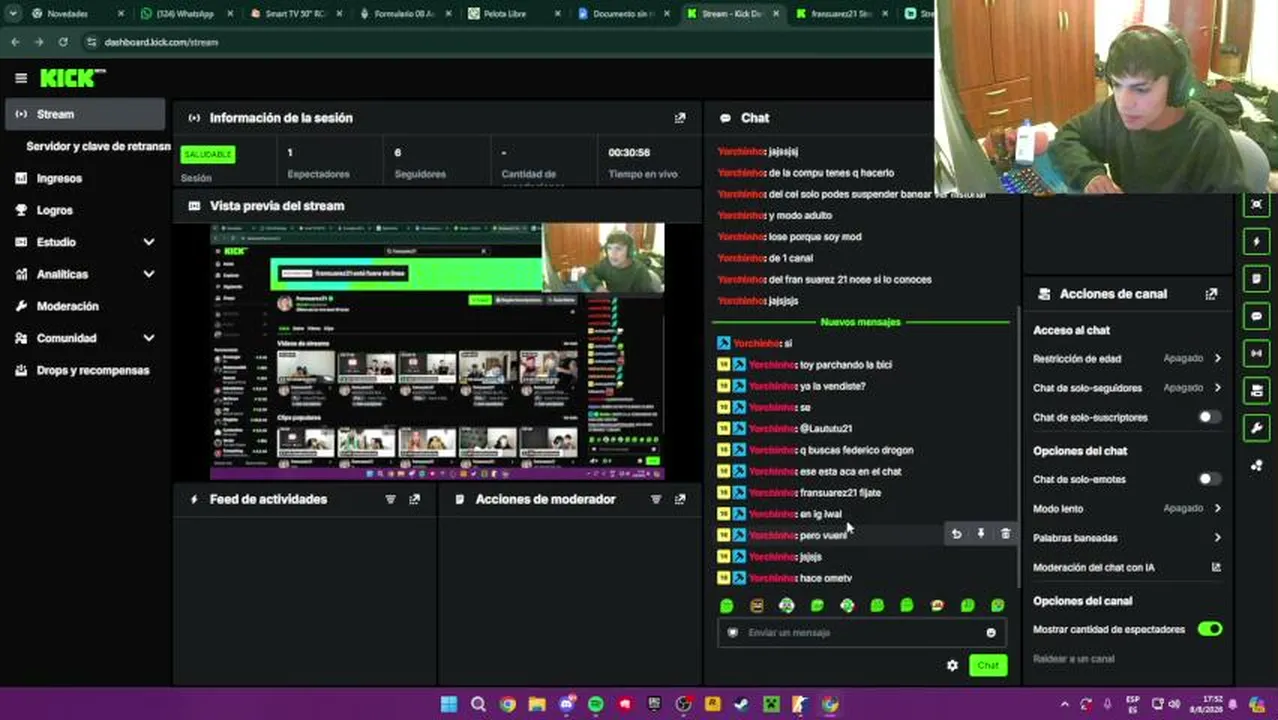Pop out the Feed de actividades panel

click(x=414, y=499)
